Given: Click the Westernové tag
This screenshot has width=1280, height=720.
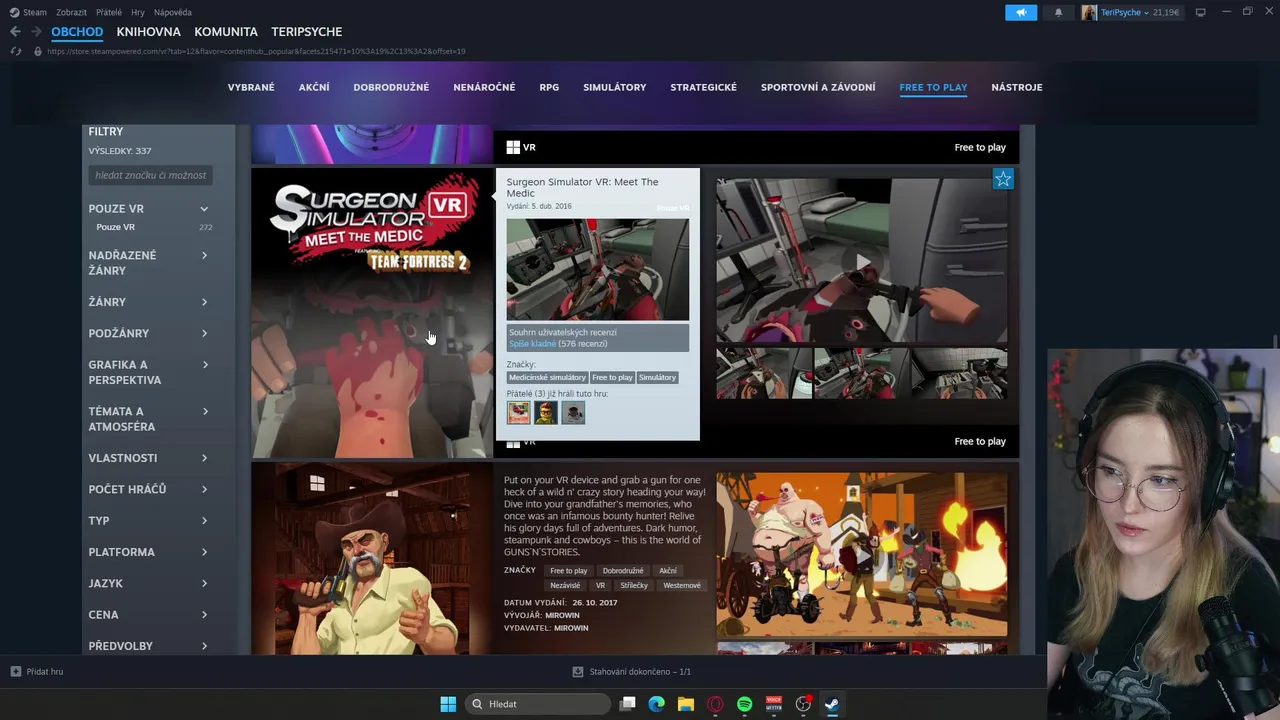Looking at the screenshot, I should (682, 585).
